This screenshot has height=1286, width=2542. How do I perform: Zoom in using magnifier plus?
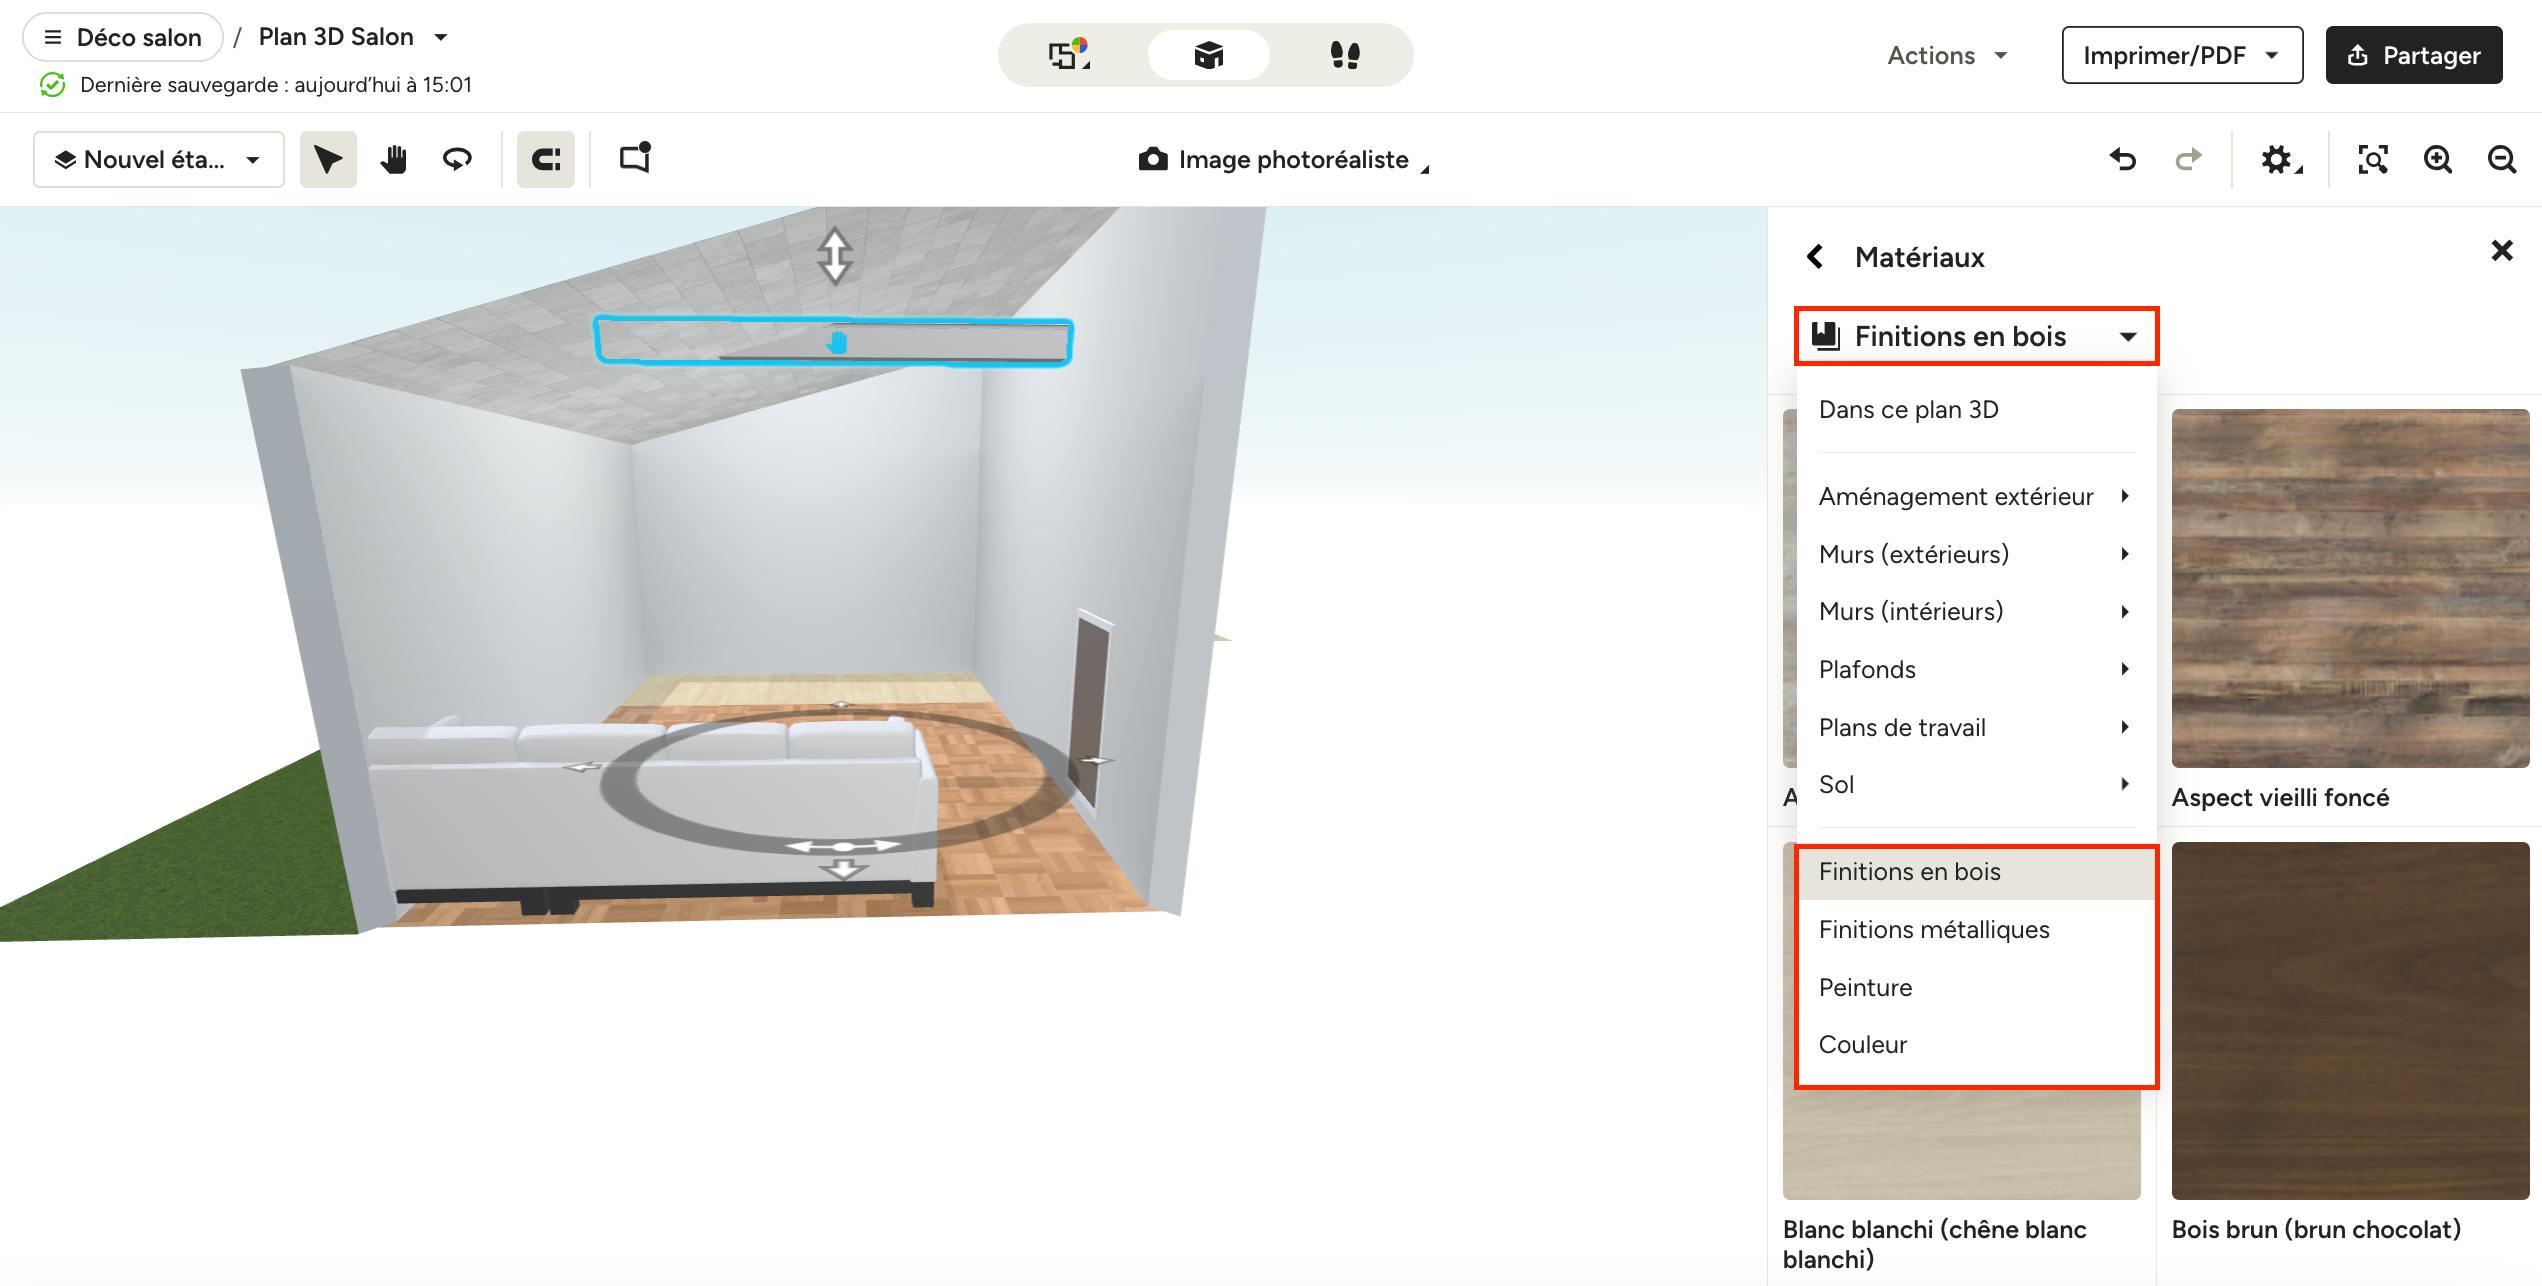[2438, 160]
